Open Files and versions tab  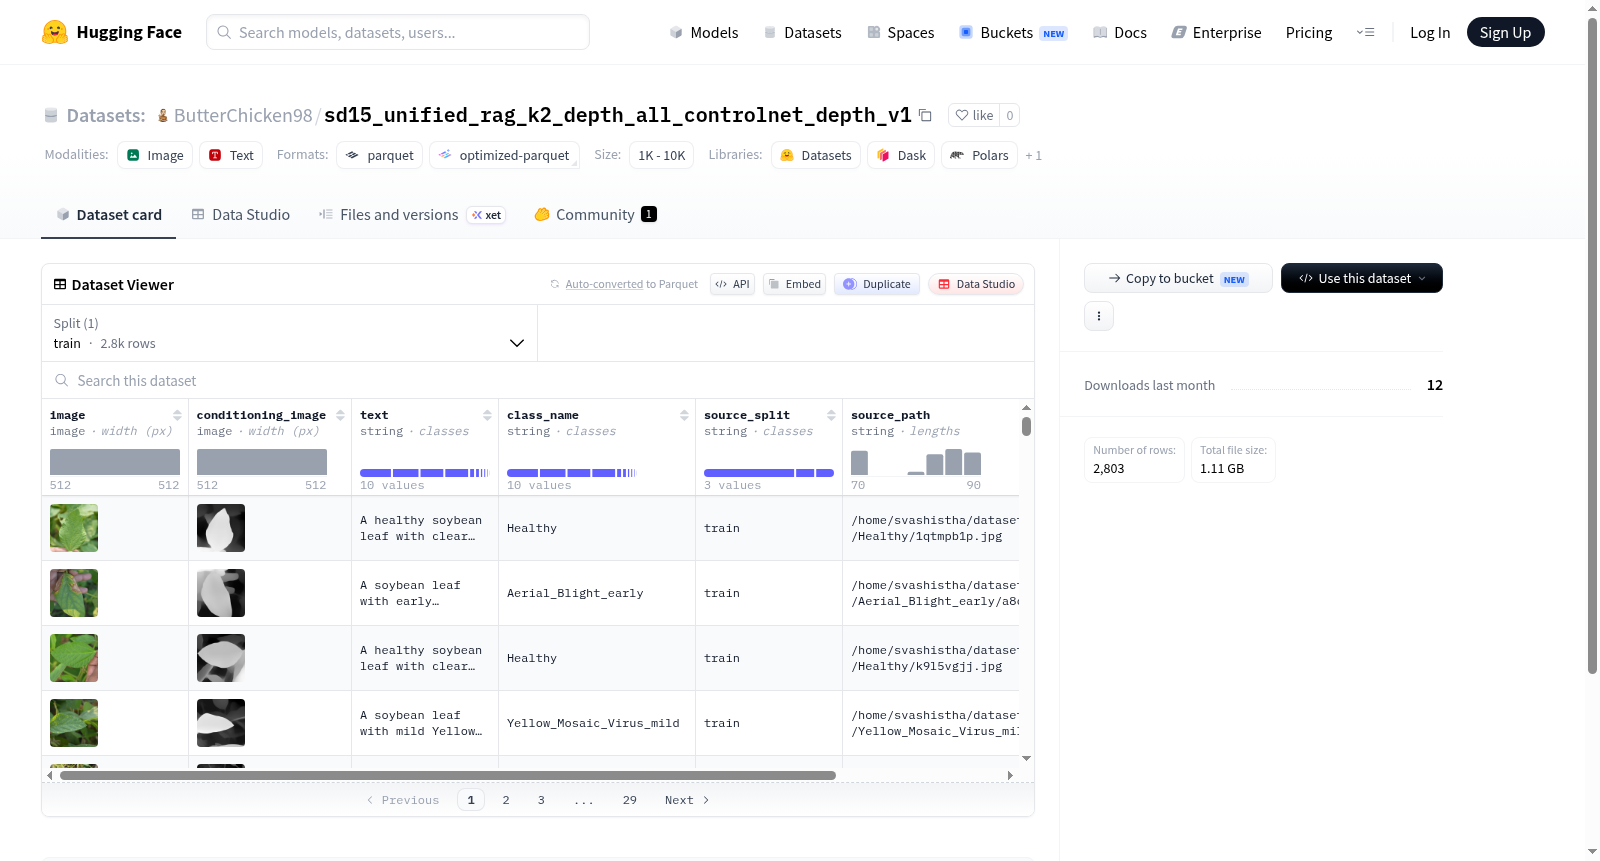(412, 214)
